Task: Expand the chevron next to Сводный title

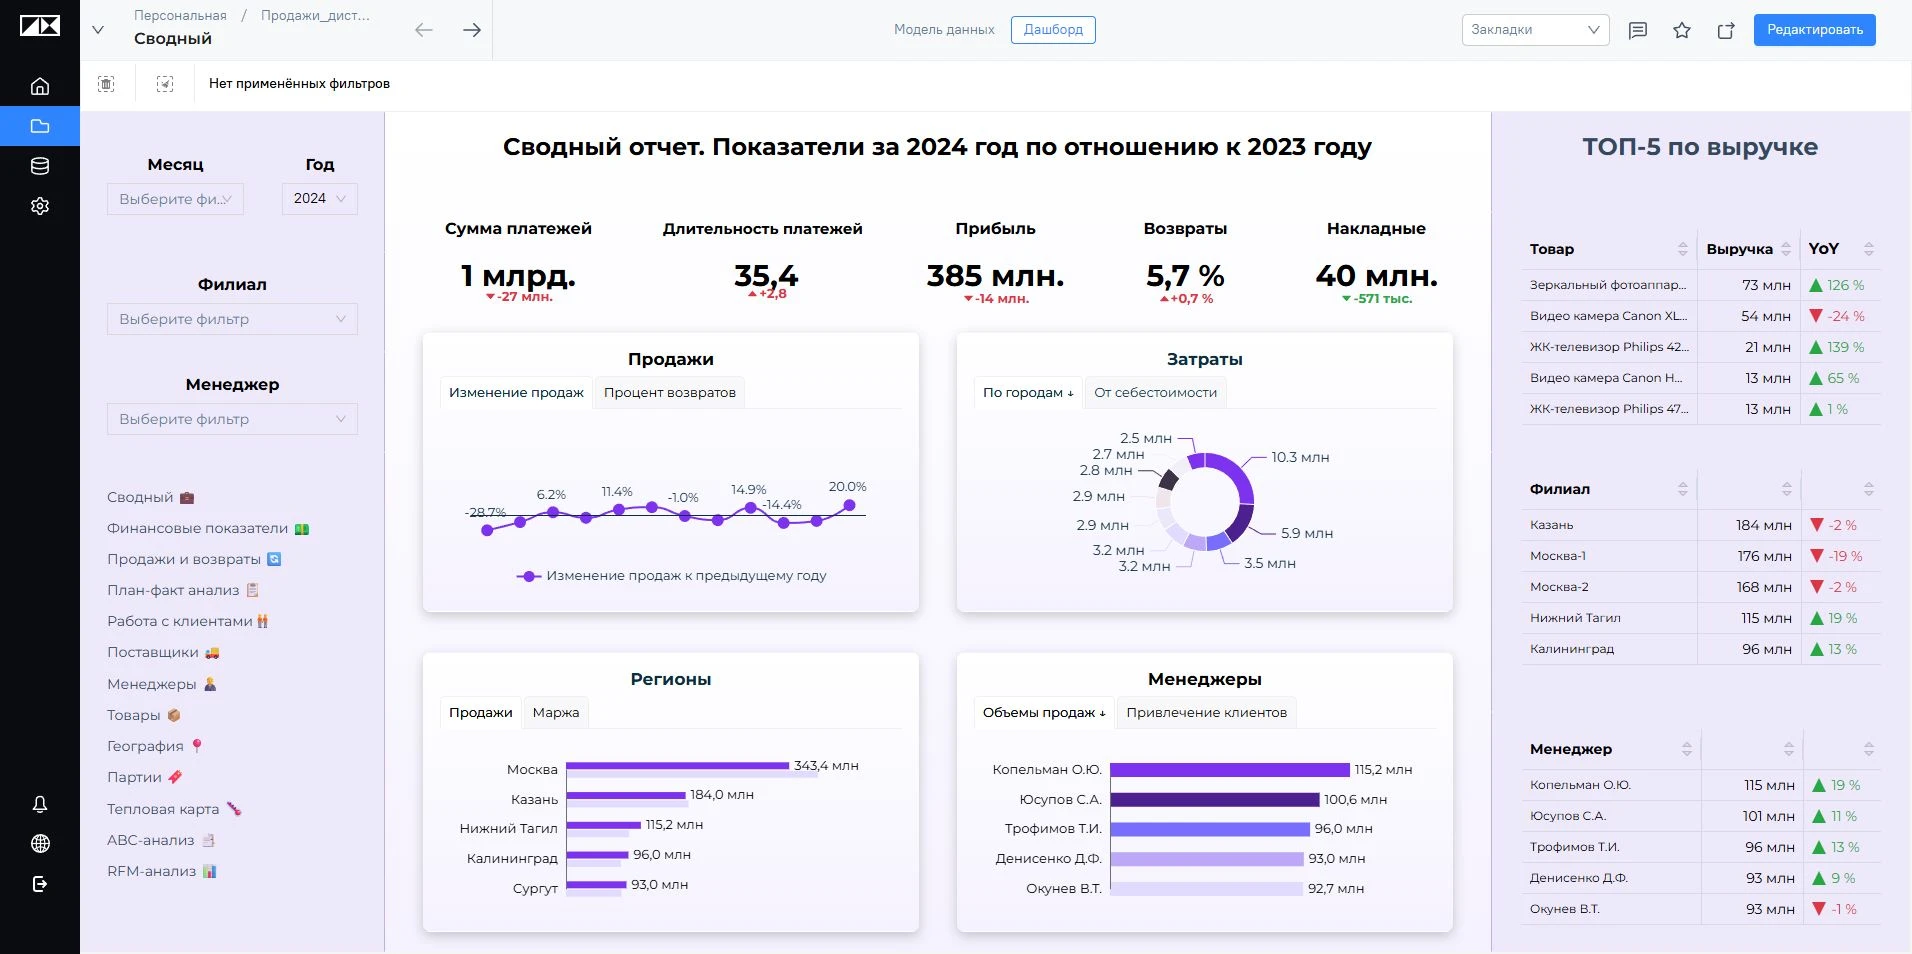Action: [98, 30]
